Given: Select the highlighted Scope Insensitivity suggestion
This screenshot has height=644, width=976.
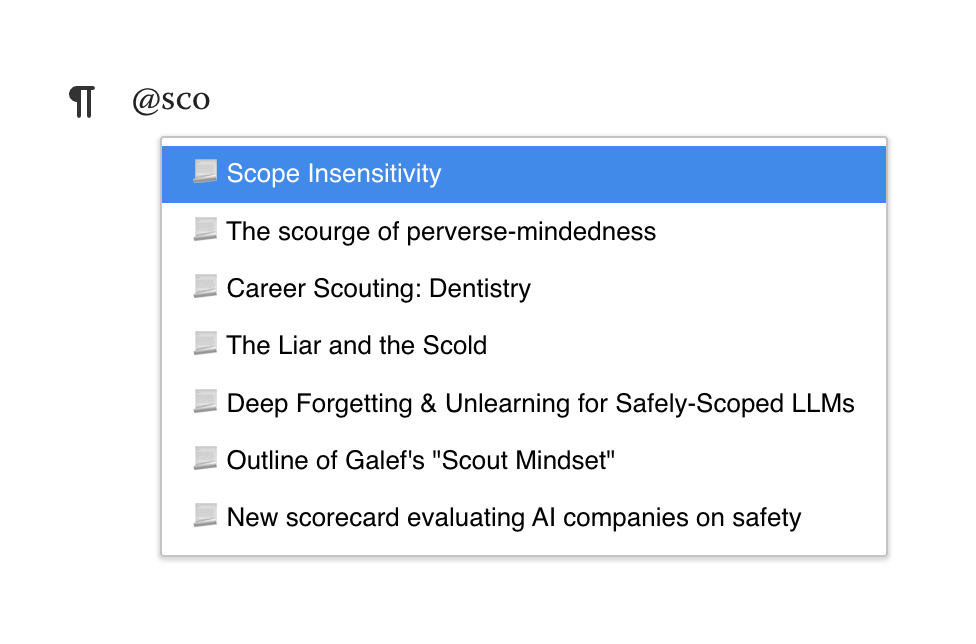Looking at the screenshot, I should (x=523, y=174).
